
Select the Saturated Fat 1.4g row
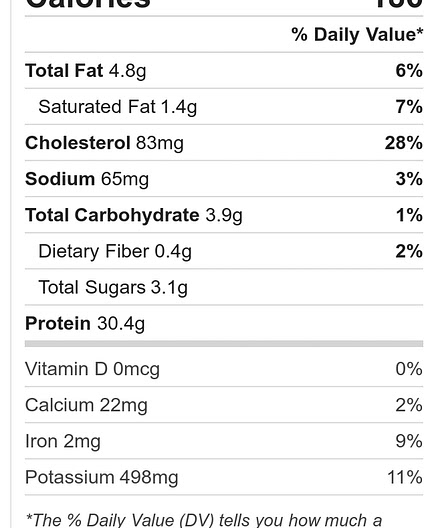point(224,107)
